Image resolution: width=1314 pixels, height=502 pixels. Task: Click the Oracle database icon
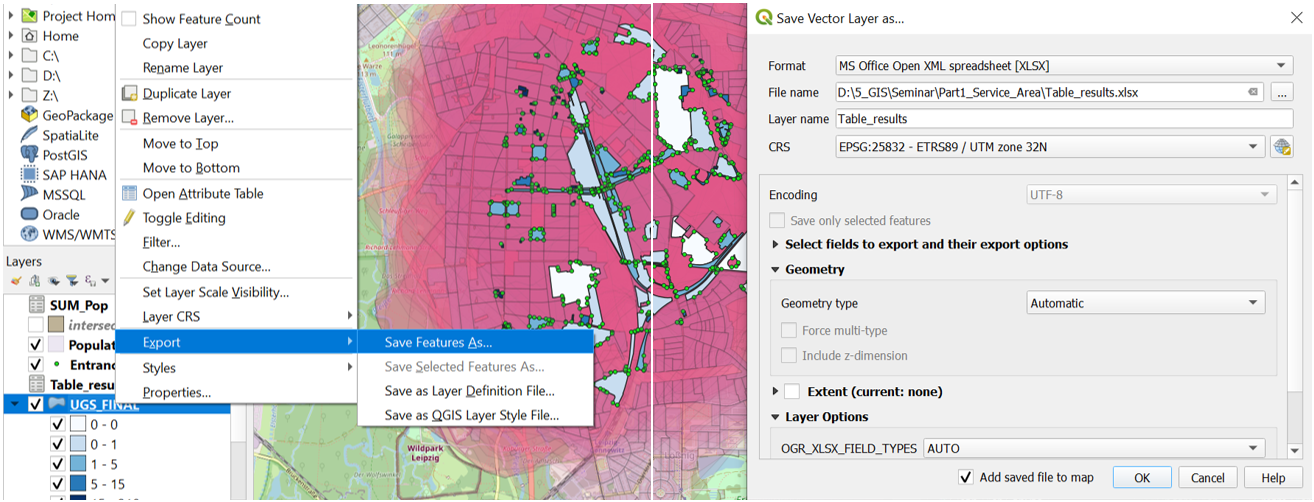[29, 215]
